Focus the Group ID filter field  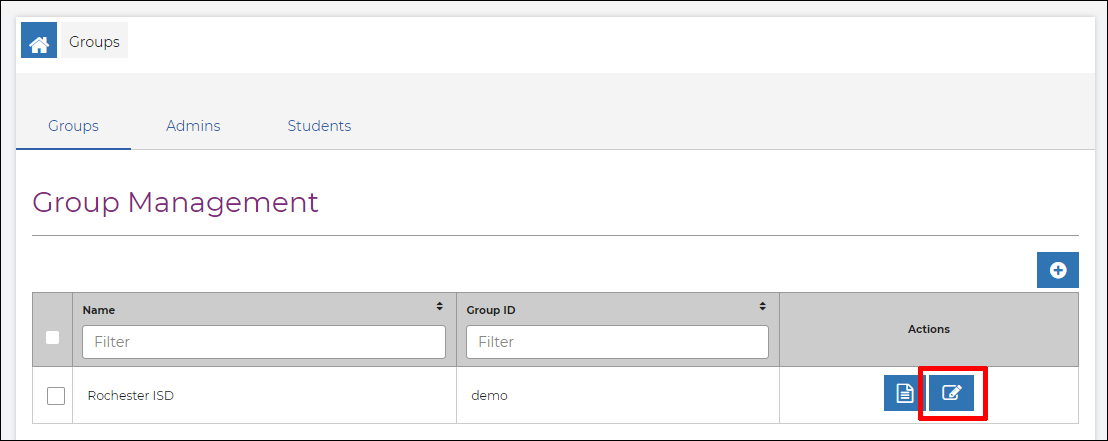pos(618,342)
